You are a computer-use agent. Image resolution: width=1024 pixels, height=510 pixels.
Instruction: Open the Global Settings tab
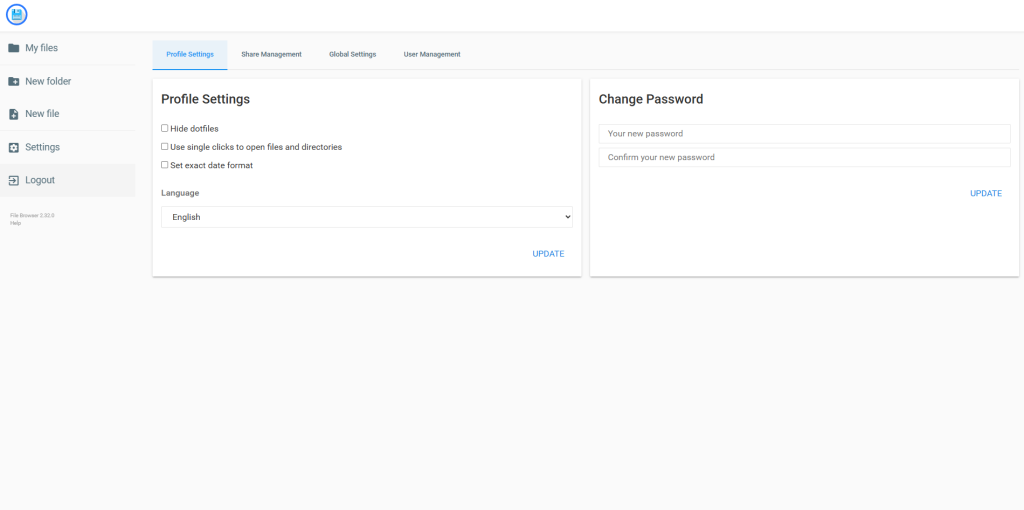[352, 54]
